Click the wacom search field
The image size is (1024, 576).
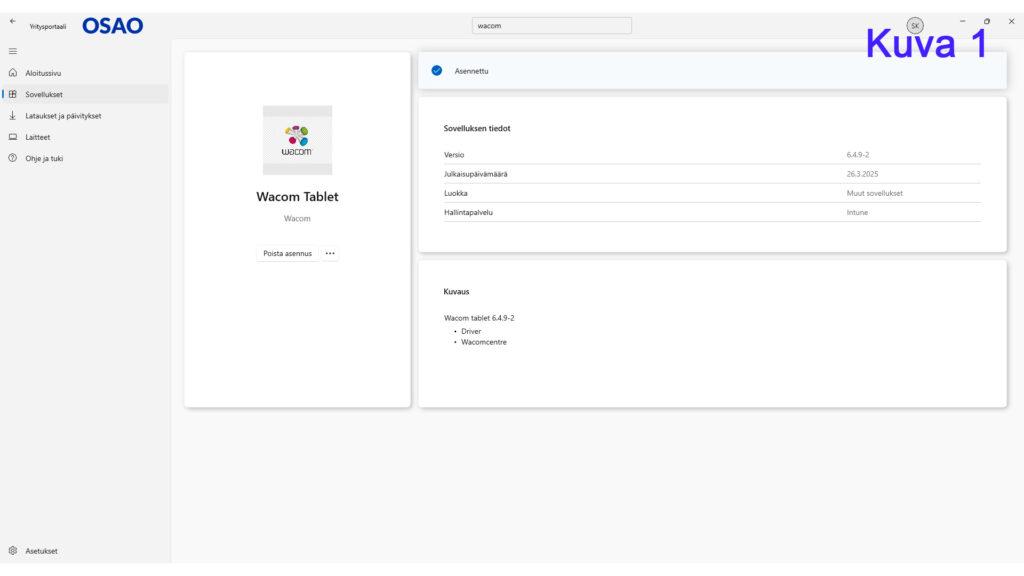pos(551,25)
